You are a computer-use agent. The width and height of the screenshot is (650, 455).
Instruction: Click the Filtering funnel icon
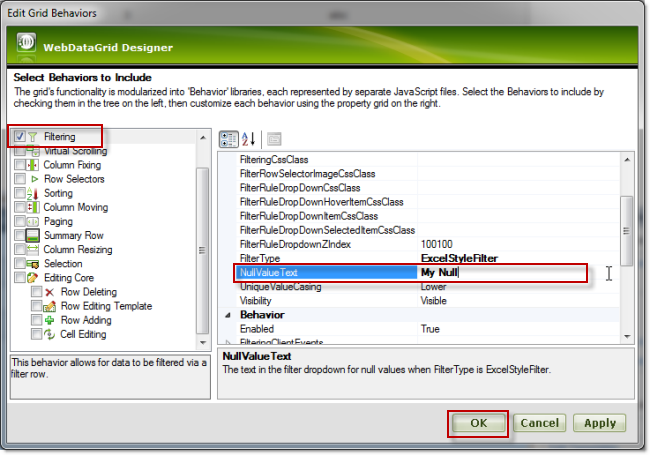(x=33, y=136)
